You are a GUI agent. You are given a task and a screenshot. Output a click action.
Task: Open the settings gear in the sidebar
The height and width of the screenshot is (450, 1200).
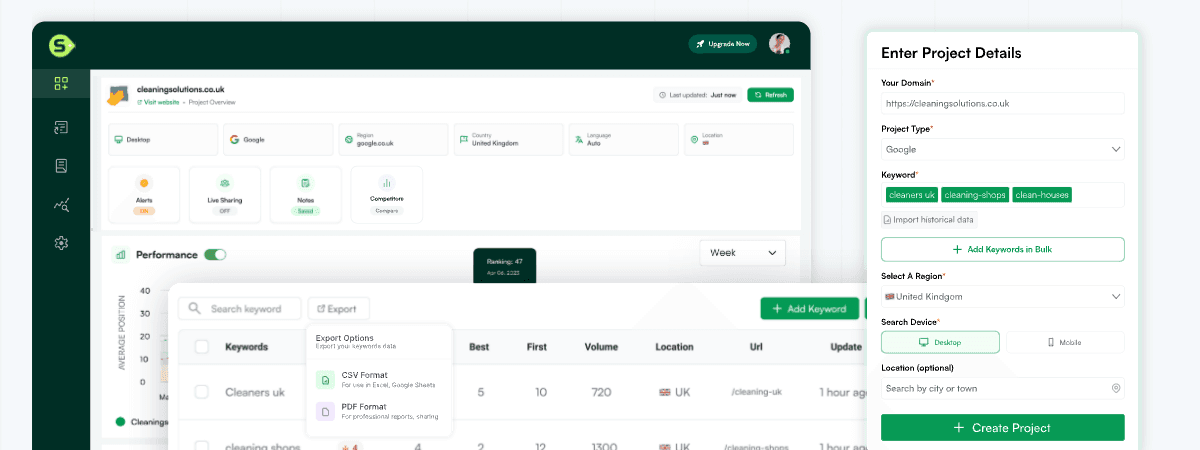tap(61, 243)
